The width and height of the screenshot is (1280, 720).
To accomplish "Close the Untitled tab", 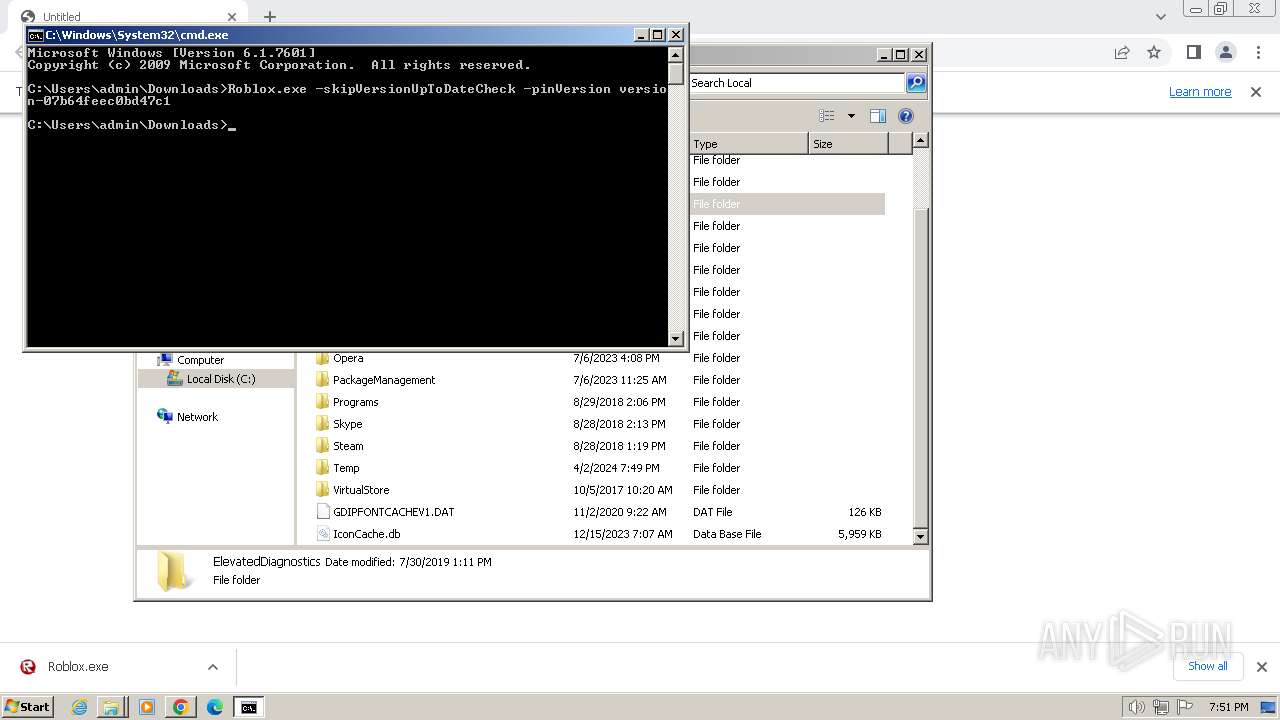I will [x=233, y=16].
